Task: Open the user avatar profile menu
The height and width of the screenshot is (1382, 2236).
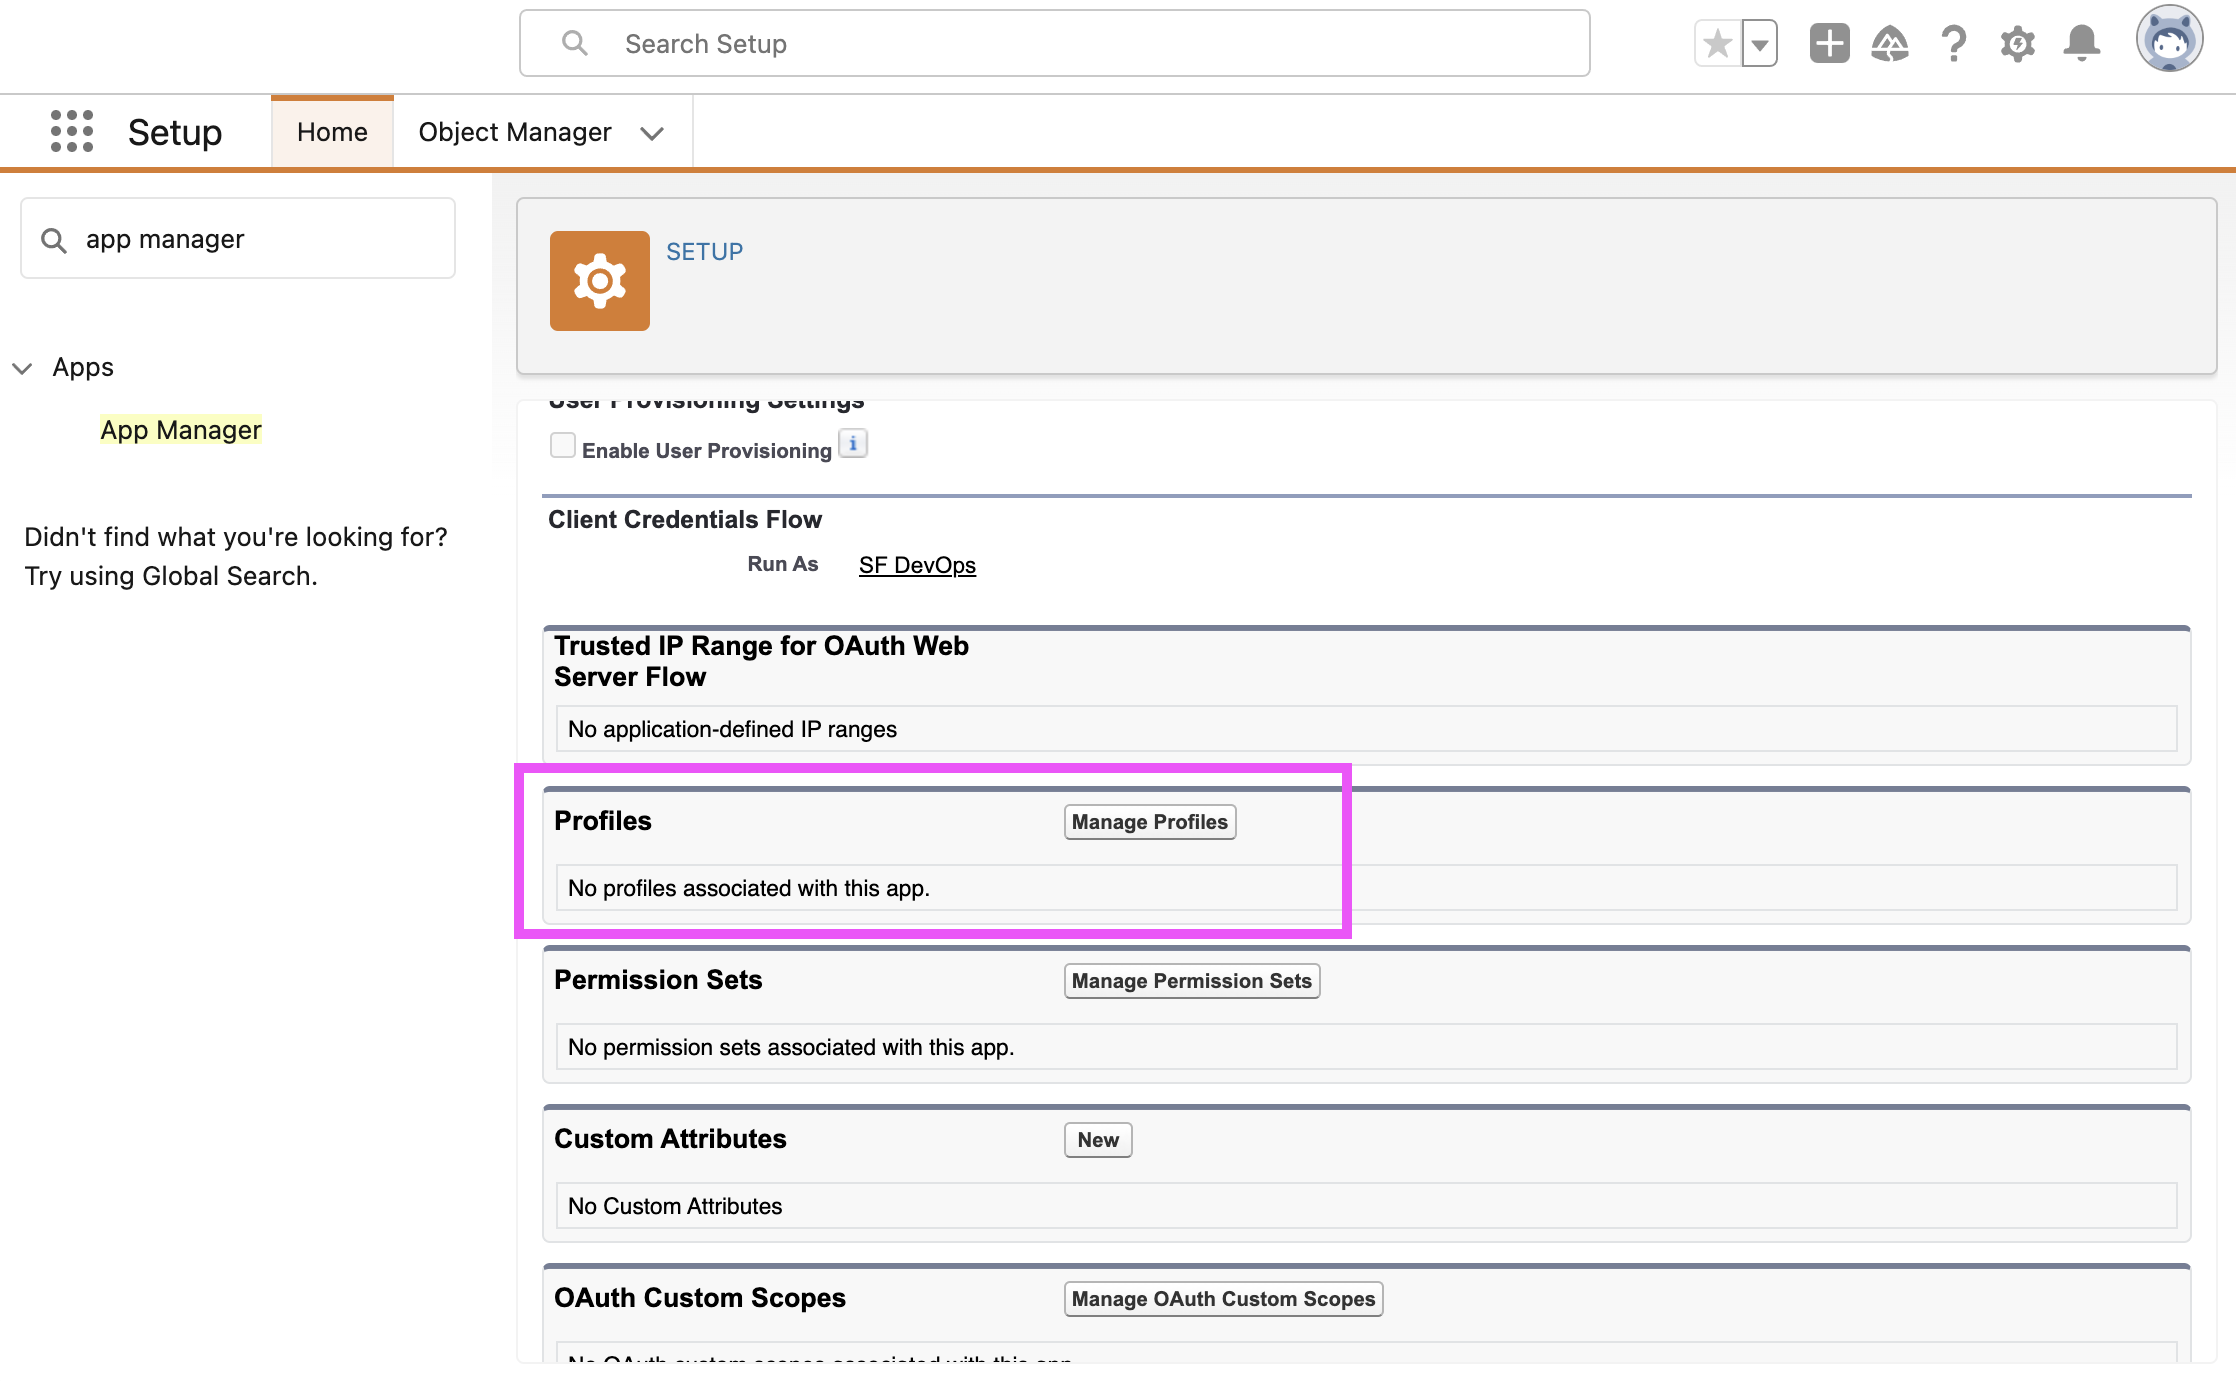Action: click(x=2168, y=40)
